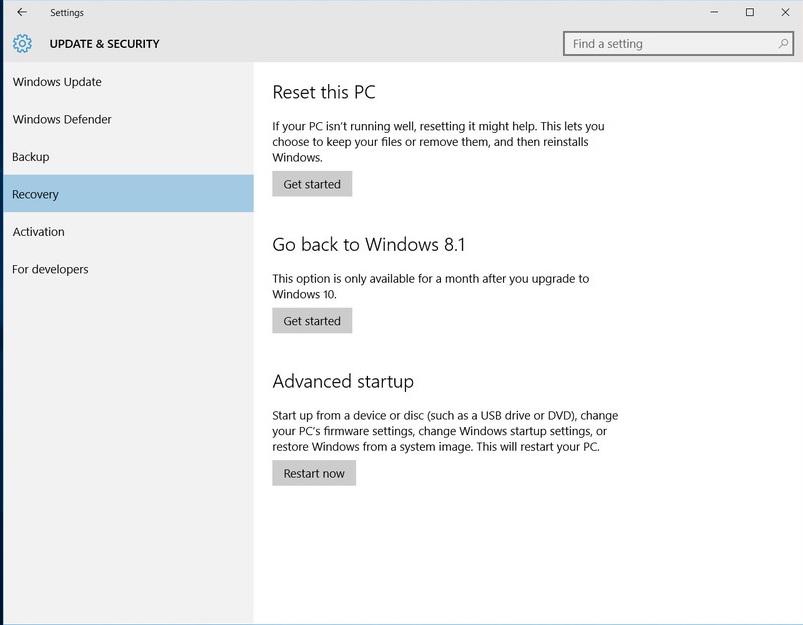Select Backup in sidebar
Screen dimensions: 803x625
click(128, 157)
